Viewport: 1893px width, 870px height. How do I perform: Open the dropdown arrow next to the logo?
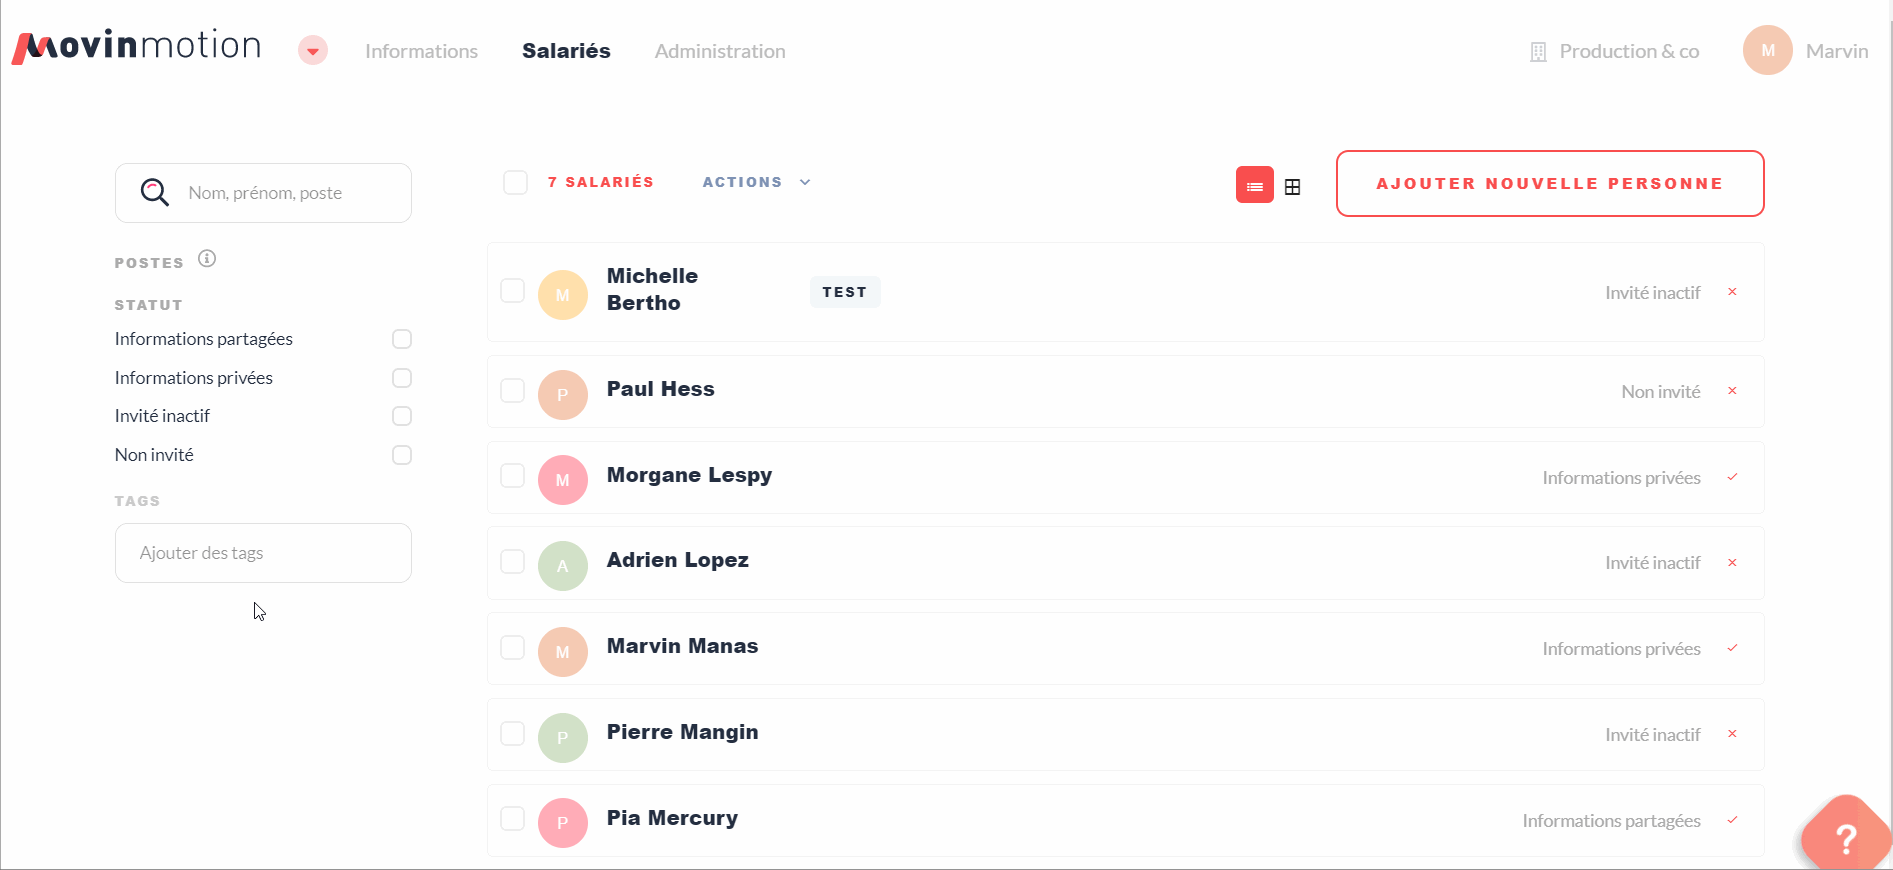[313, 50]
